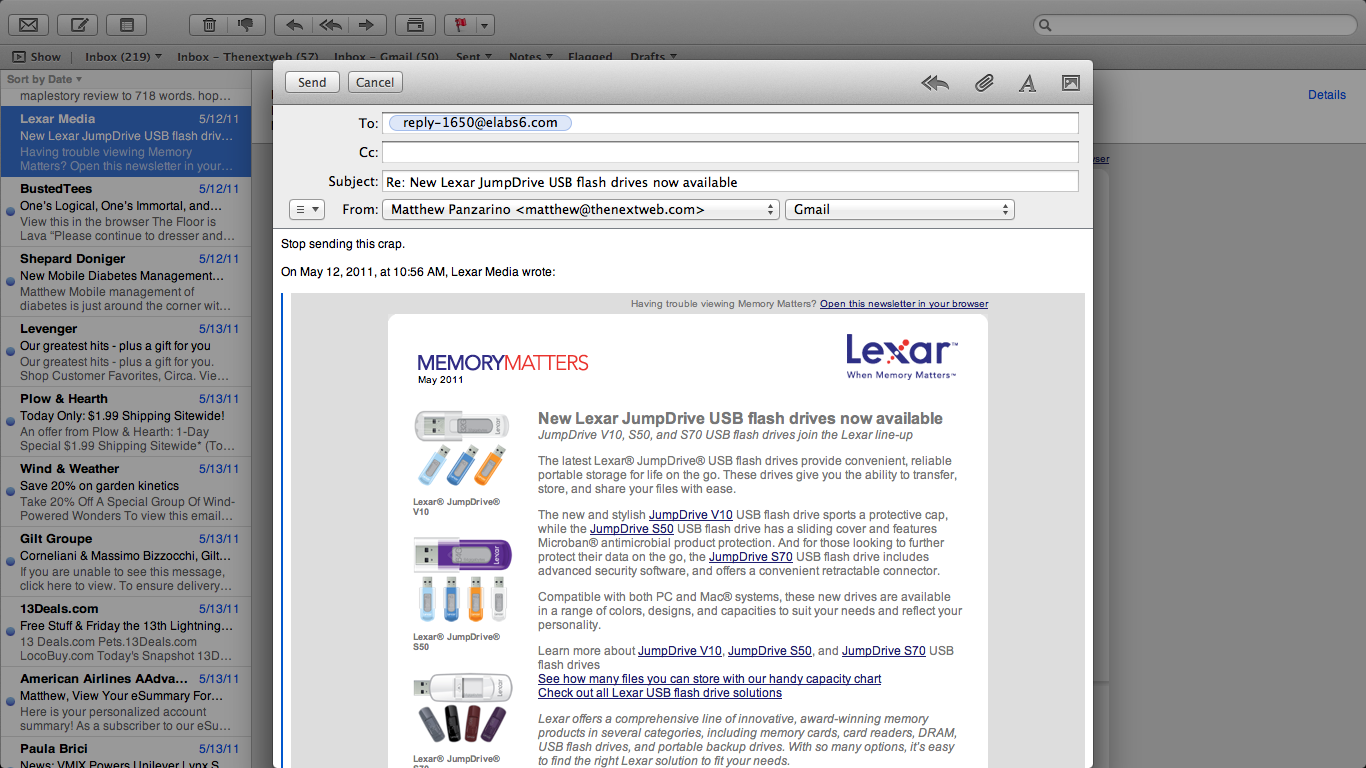
Task: Select the Levenger message
Action: pos(126,352)
